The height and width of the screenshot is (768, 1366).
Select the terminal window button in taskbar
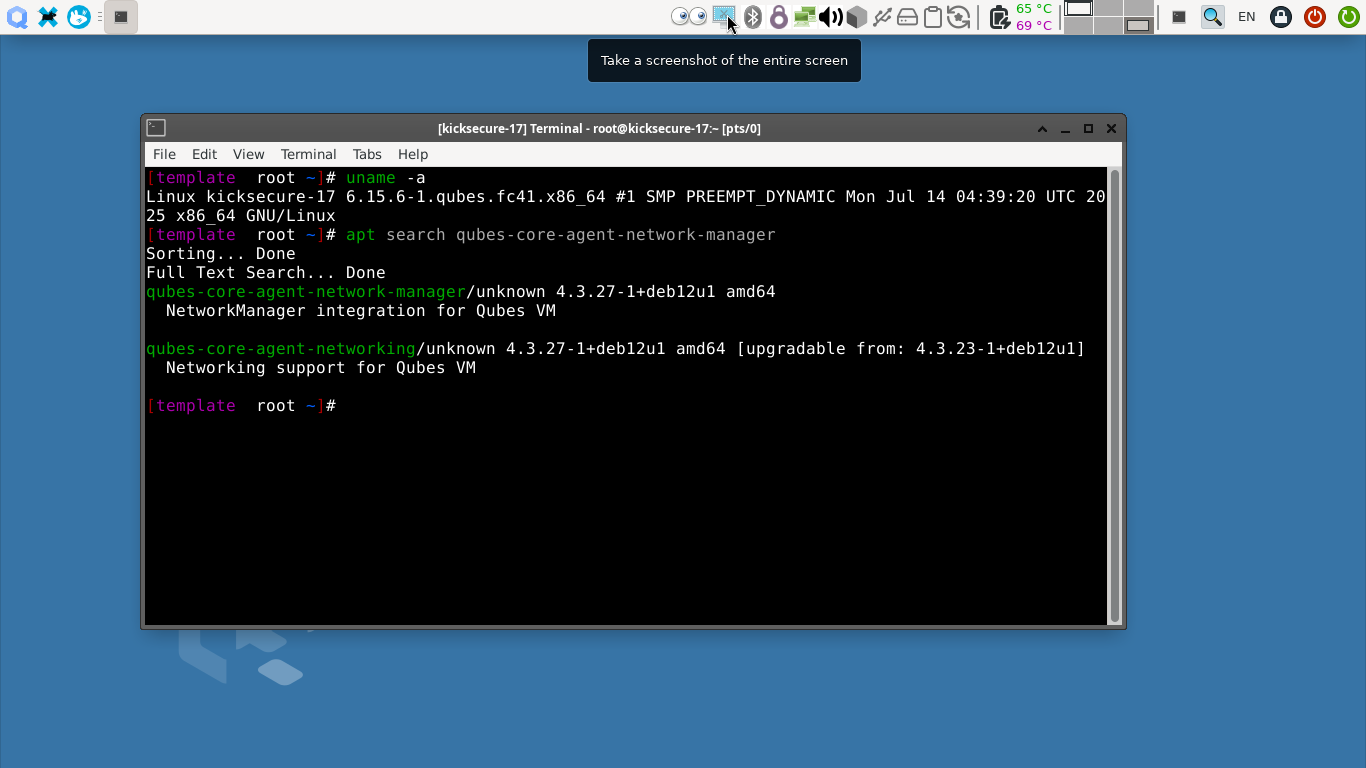pyautogui.click(x=121, y=17)
